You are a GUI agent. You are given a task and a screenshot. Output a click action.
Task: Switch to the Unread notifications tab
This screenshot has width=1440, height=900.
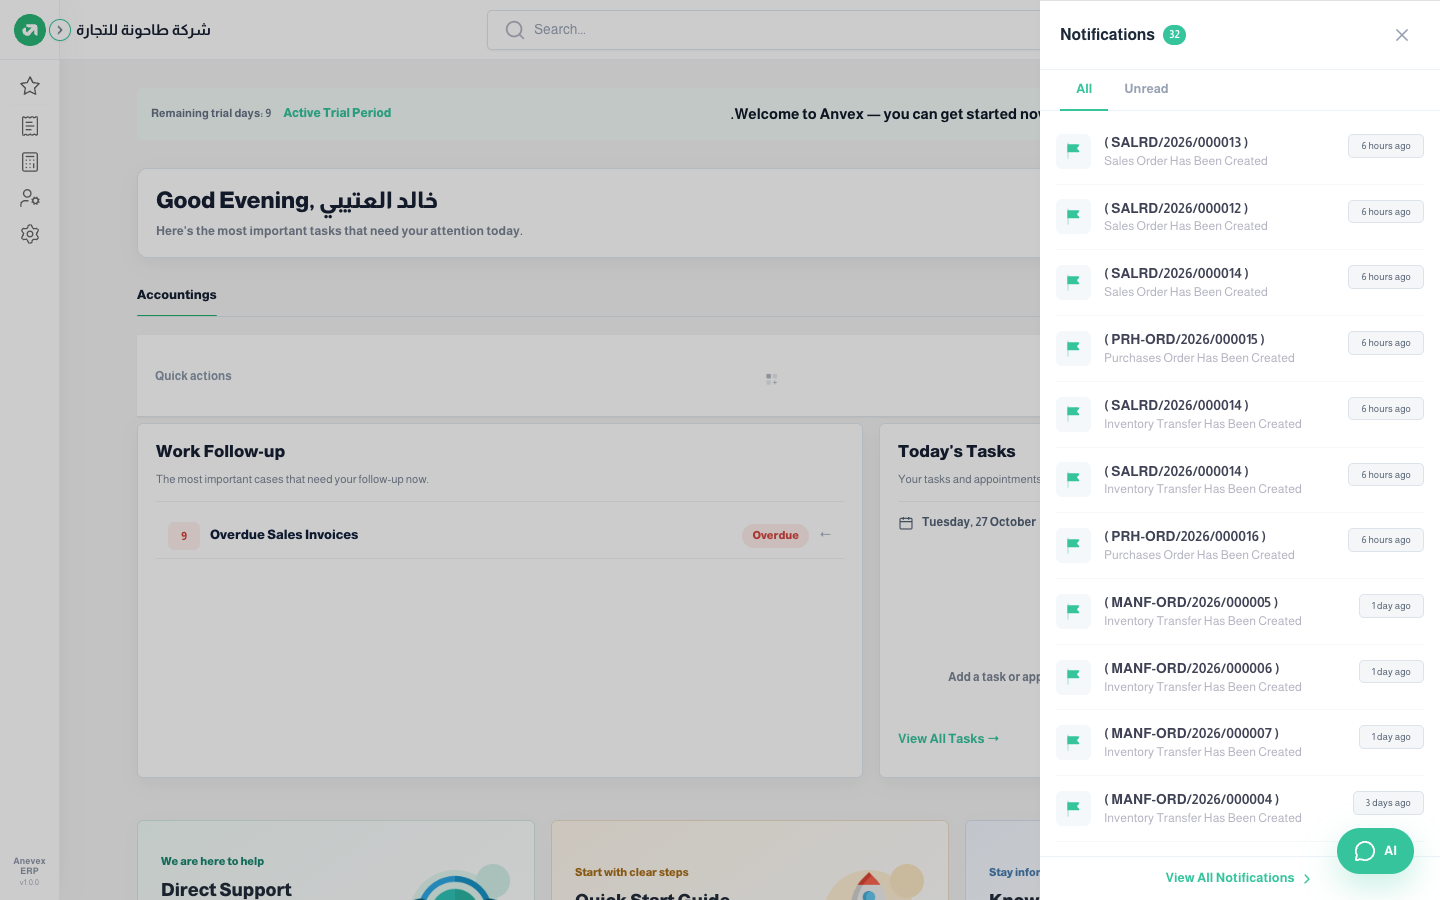point(1146,89)
